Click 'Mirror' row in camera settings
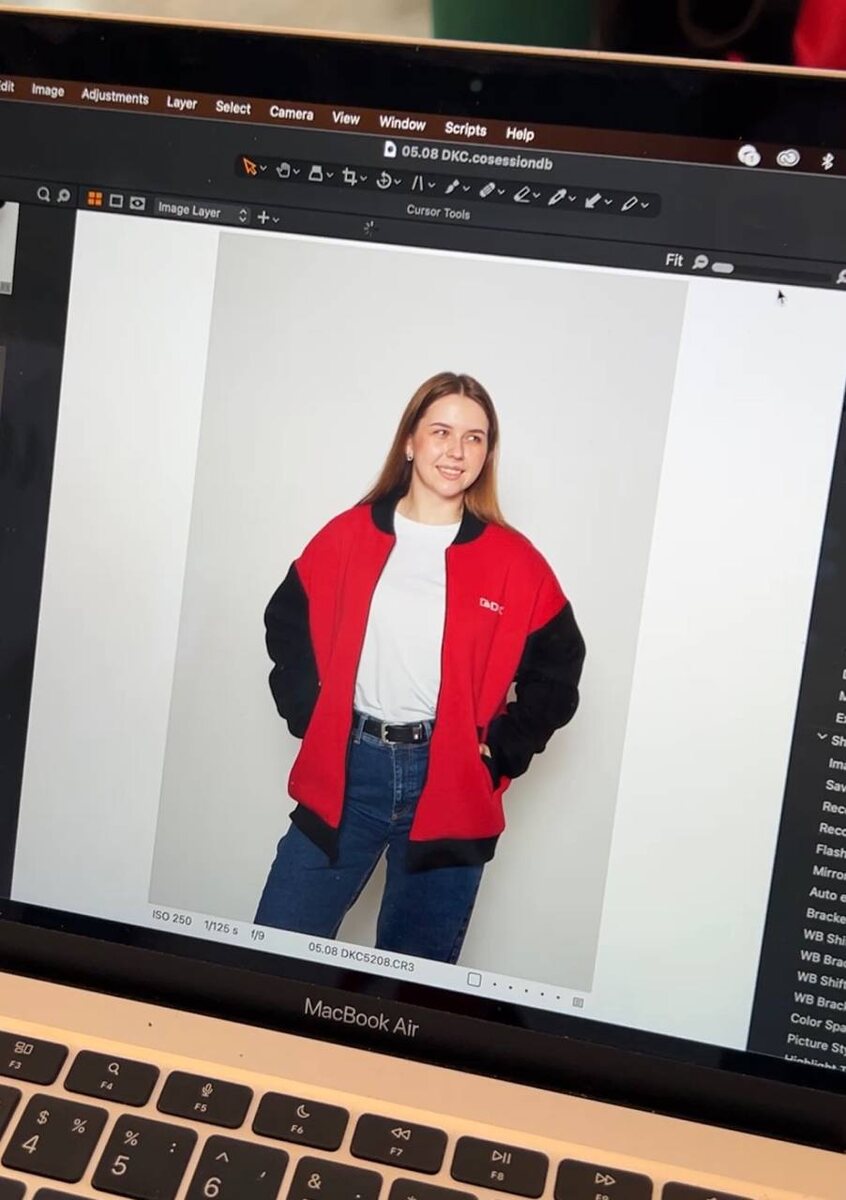 (x=827, y=873)
